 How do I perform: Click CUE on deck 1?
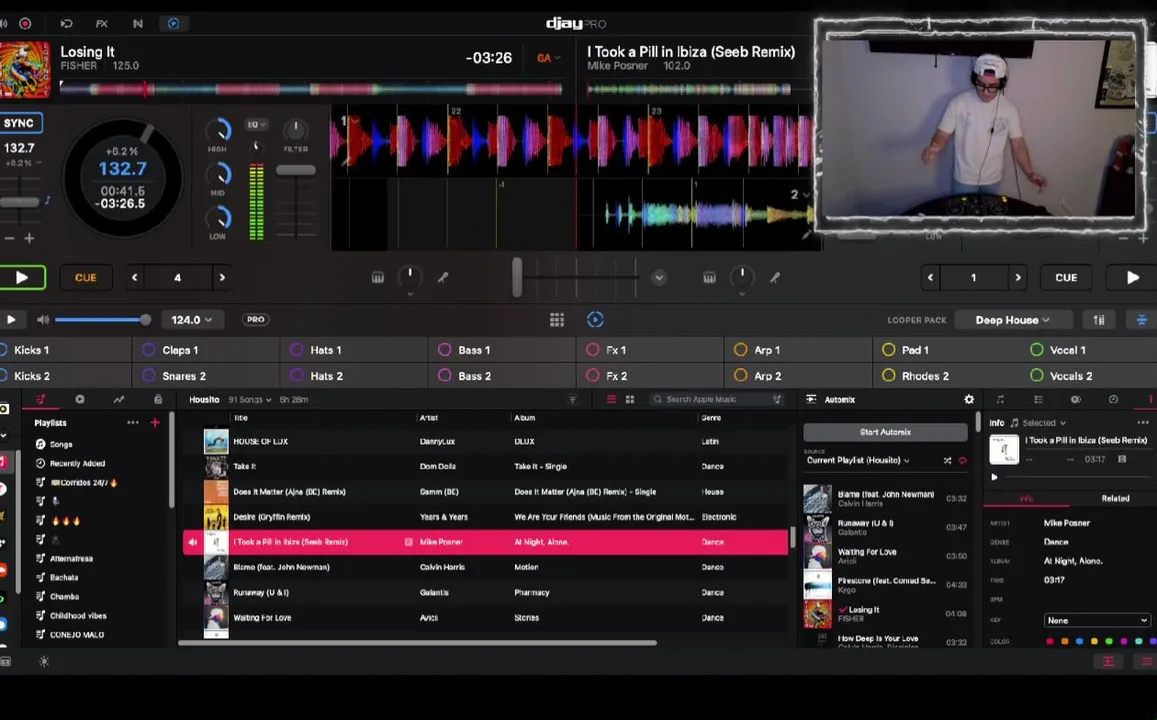86,277
